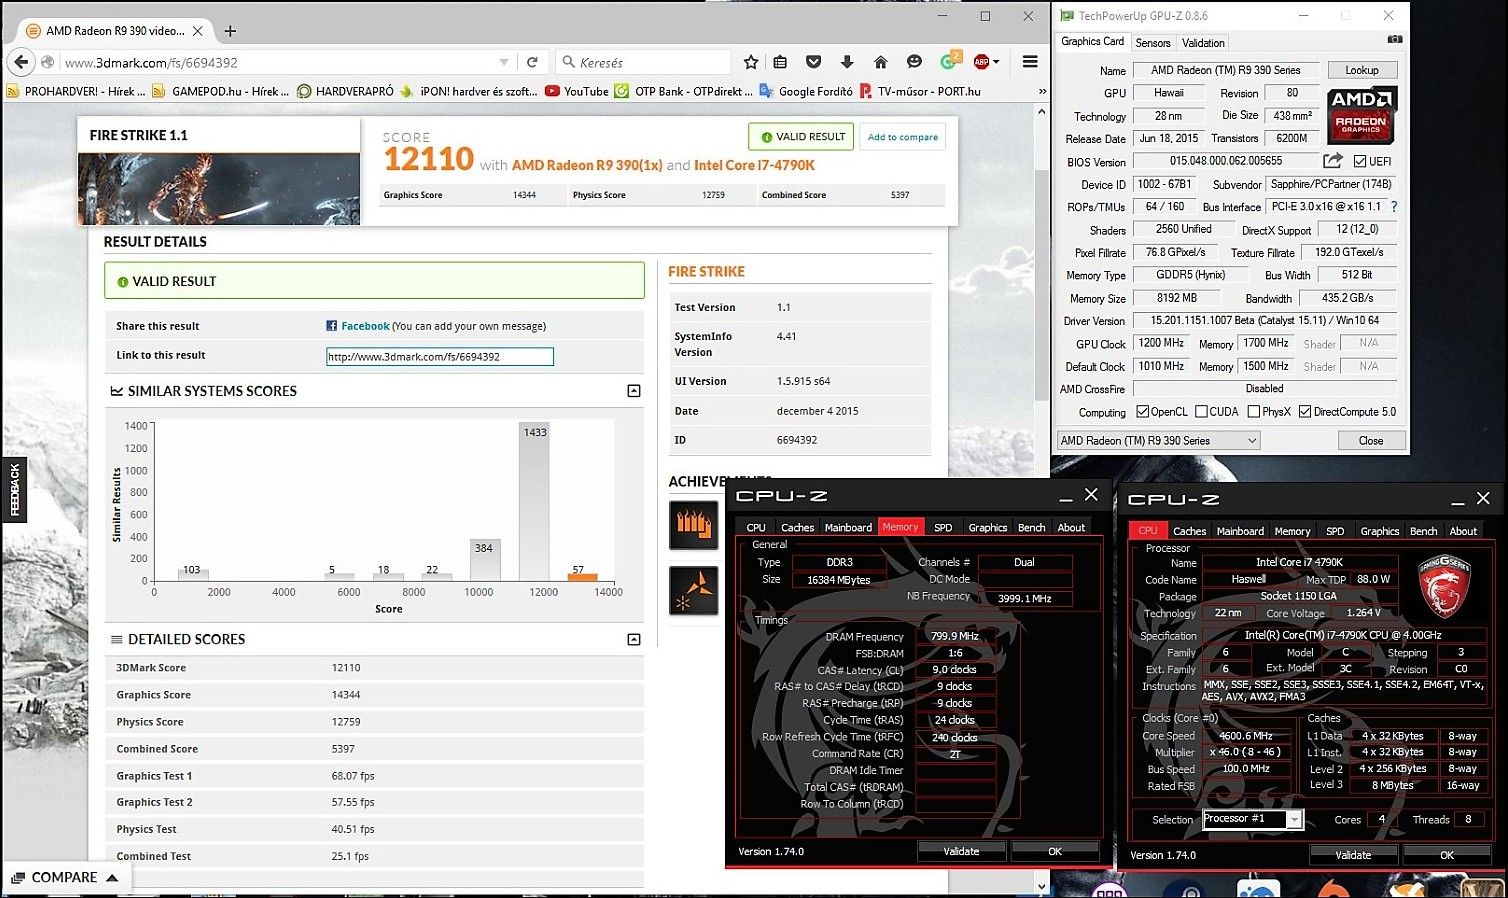Show more bookmarks with the chevron overflow icon
The image size is (1508, 898).
[1042, 91]
